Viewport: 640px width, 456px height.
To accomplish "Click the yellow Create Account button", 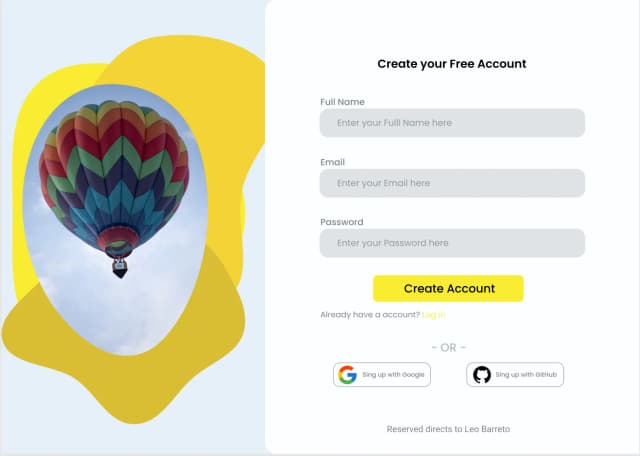I will click(x=448, y=289).
